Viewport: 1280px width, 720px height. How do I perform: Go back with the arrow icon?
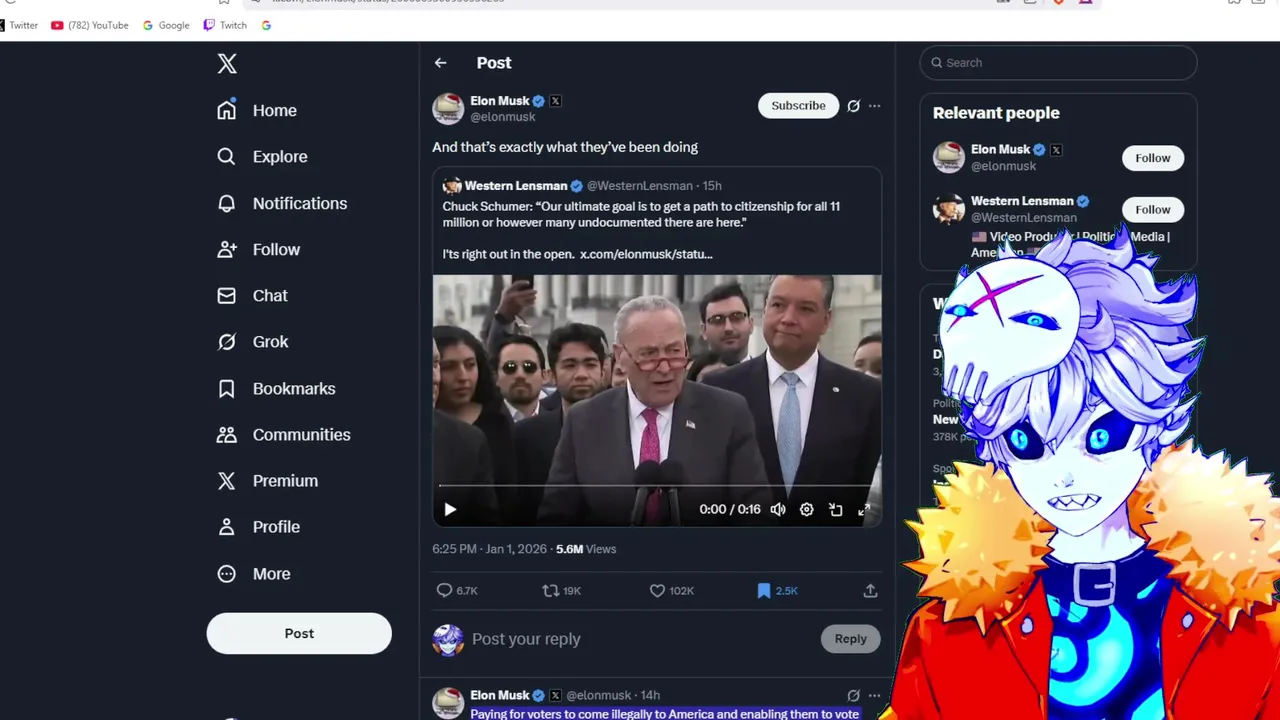coord(441,63)
